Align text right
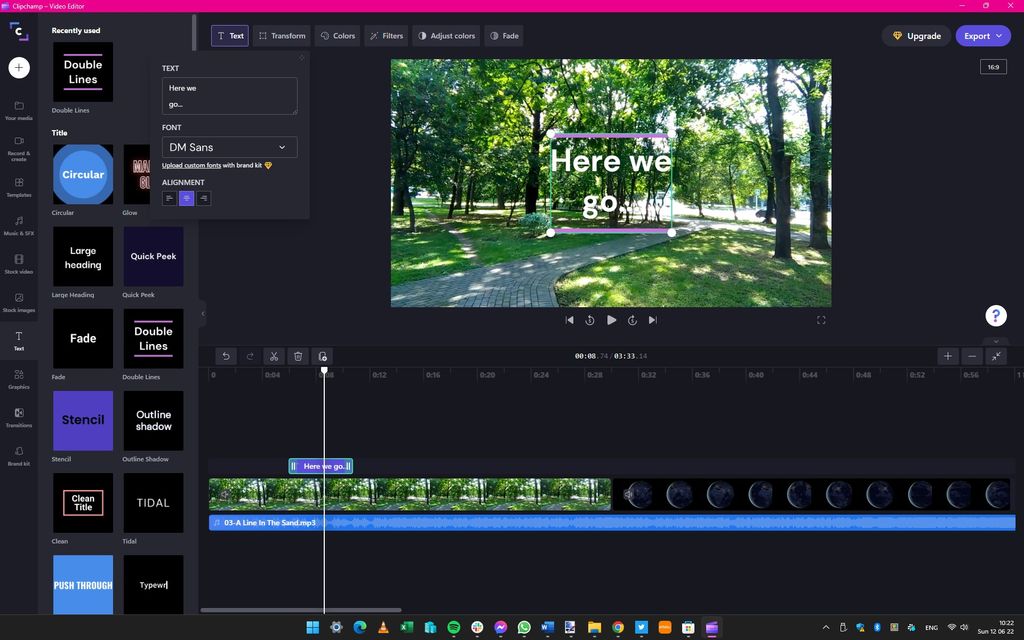 (x=204, y=199)
